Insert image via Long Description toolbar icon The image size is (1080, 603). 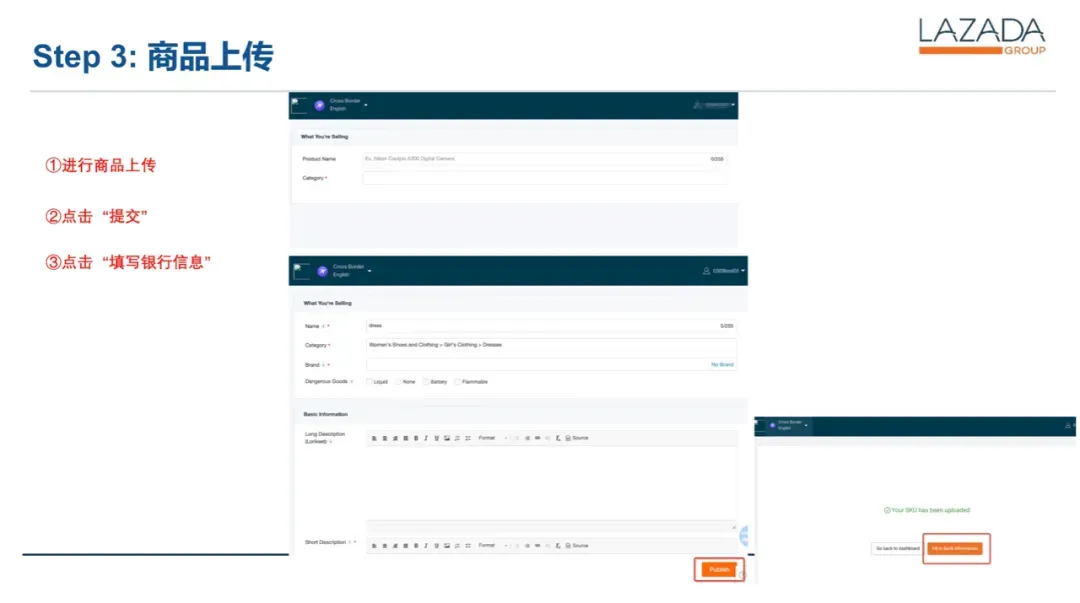[x=447, y=438]
